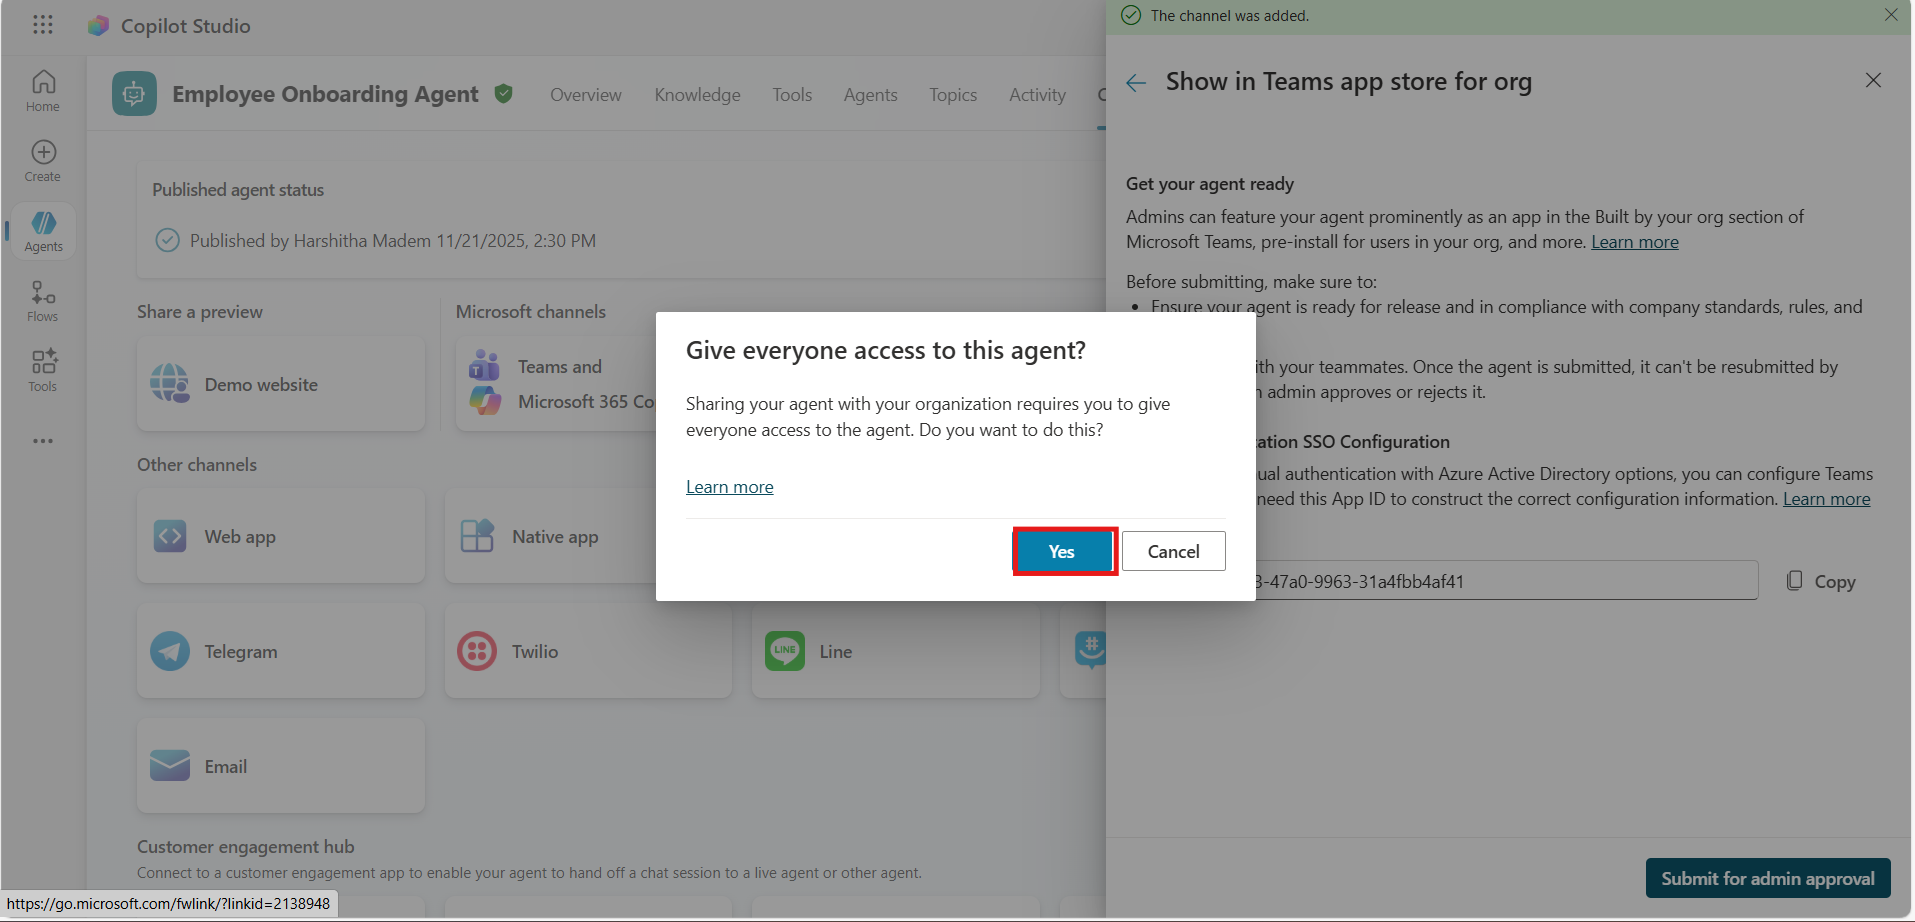Select the Telegram channel tile

[281, 651]
